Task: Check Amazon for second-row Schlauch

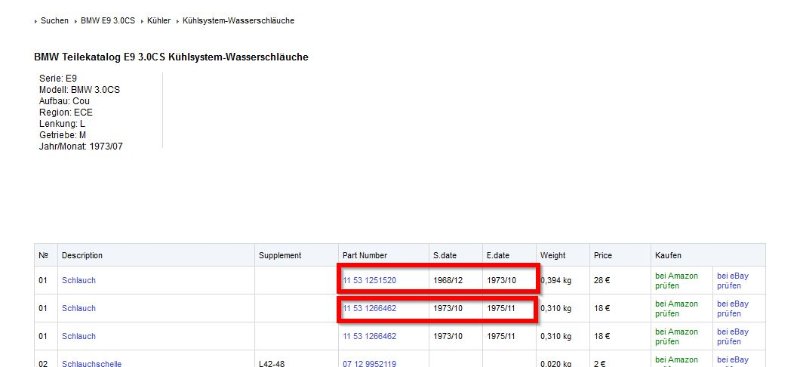Action: (x=677, y=309)
